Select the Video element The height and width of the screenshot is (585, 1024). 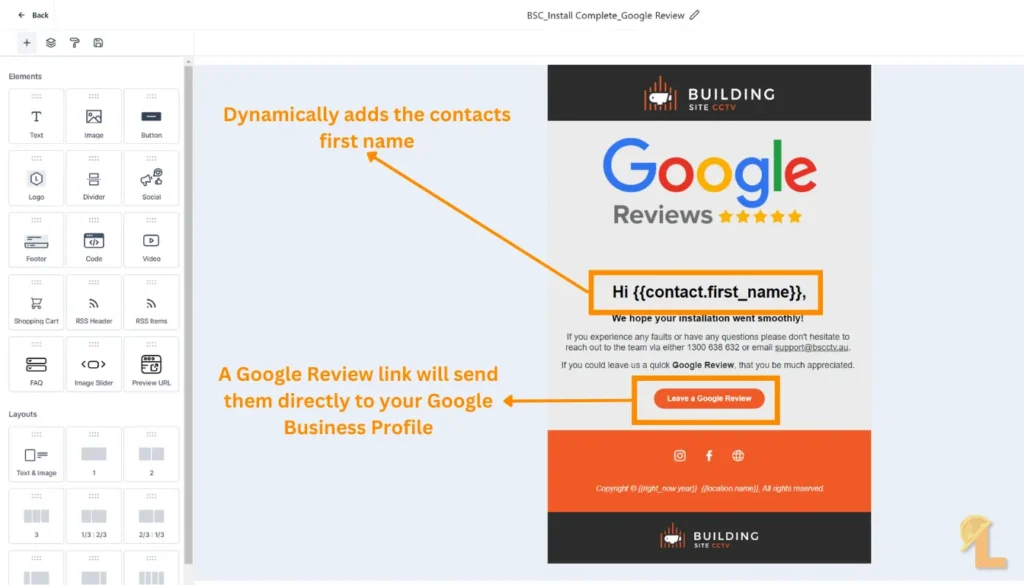152,240
